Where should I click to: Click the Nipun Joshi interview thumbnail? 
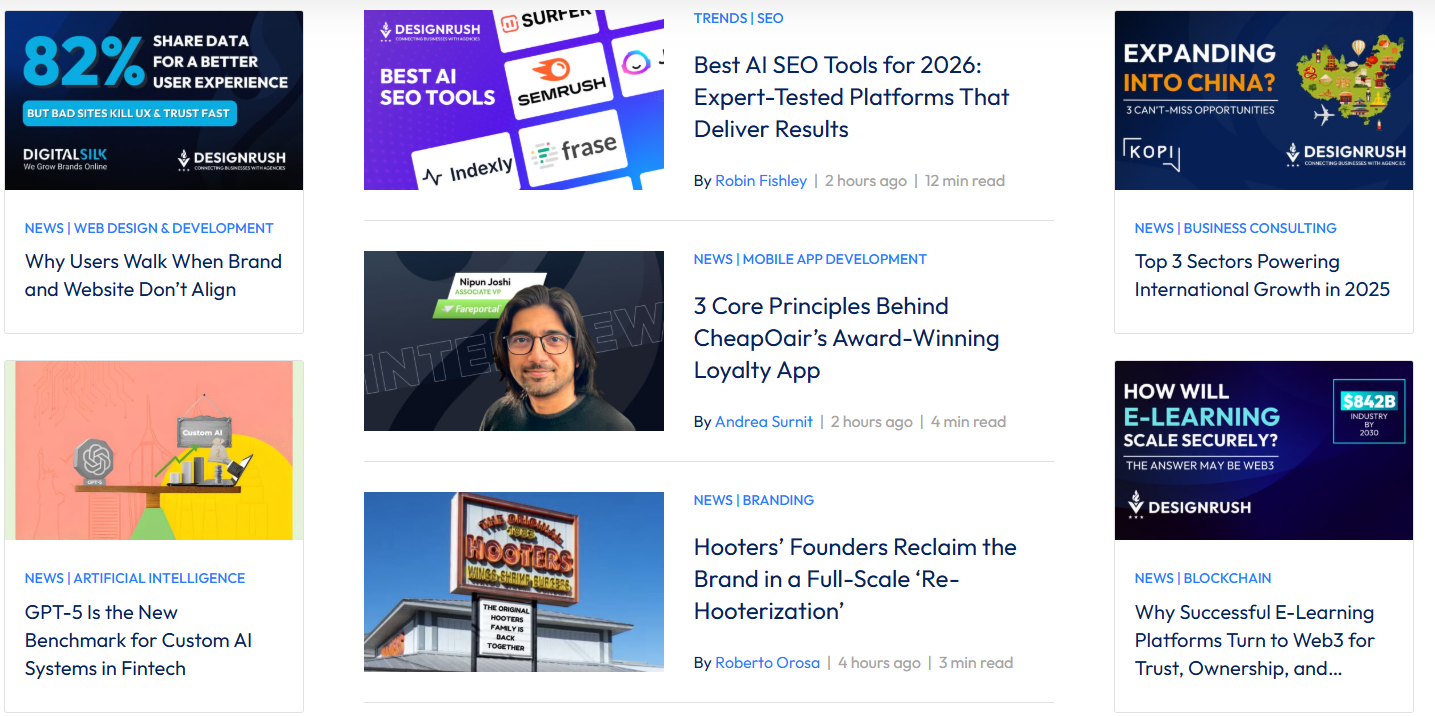click(514, 341)
